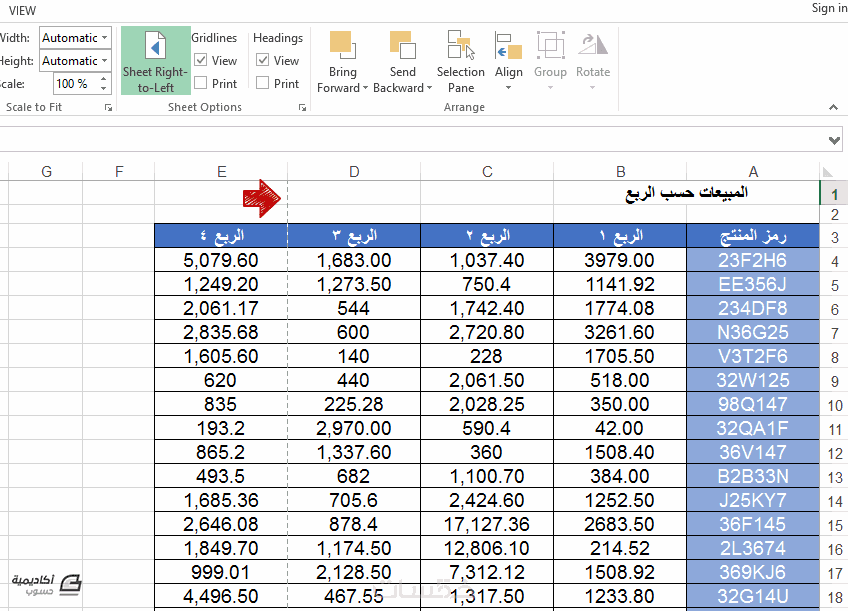Viewport: 848px width, 611px height.
Task: Enable the Gridlines Print checkbox
Action: click(x=201, y=83)
